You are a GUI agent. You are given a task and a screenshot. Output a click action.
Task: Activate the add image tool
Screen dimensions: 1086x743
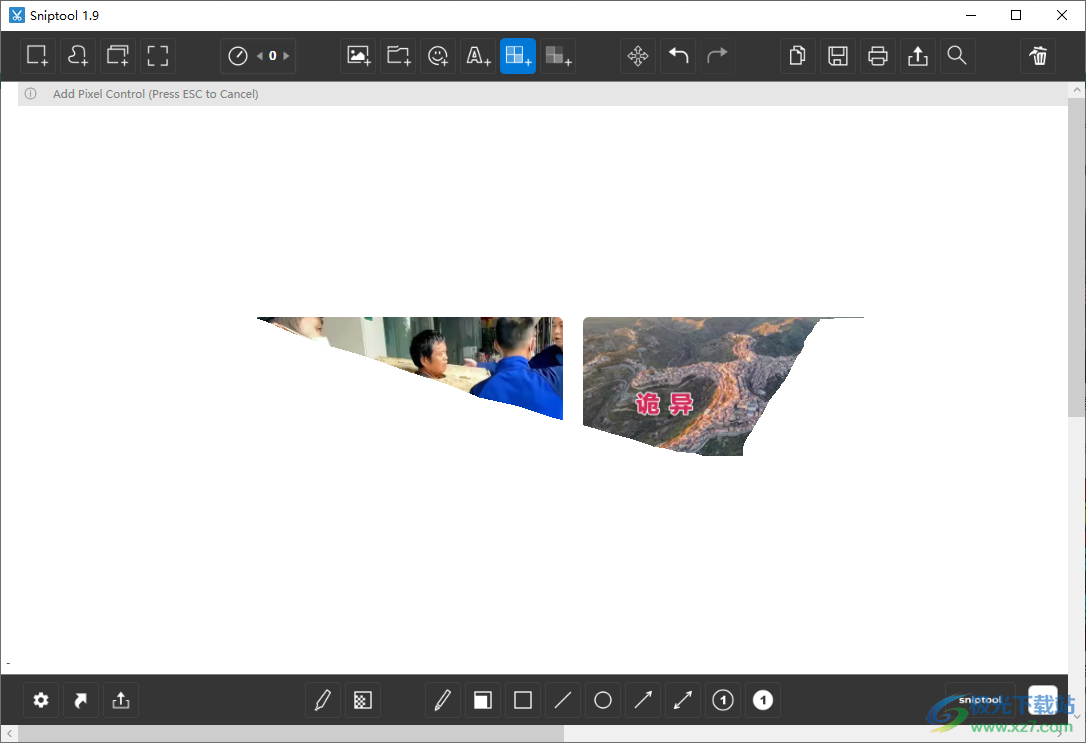pos(357,55)
